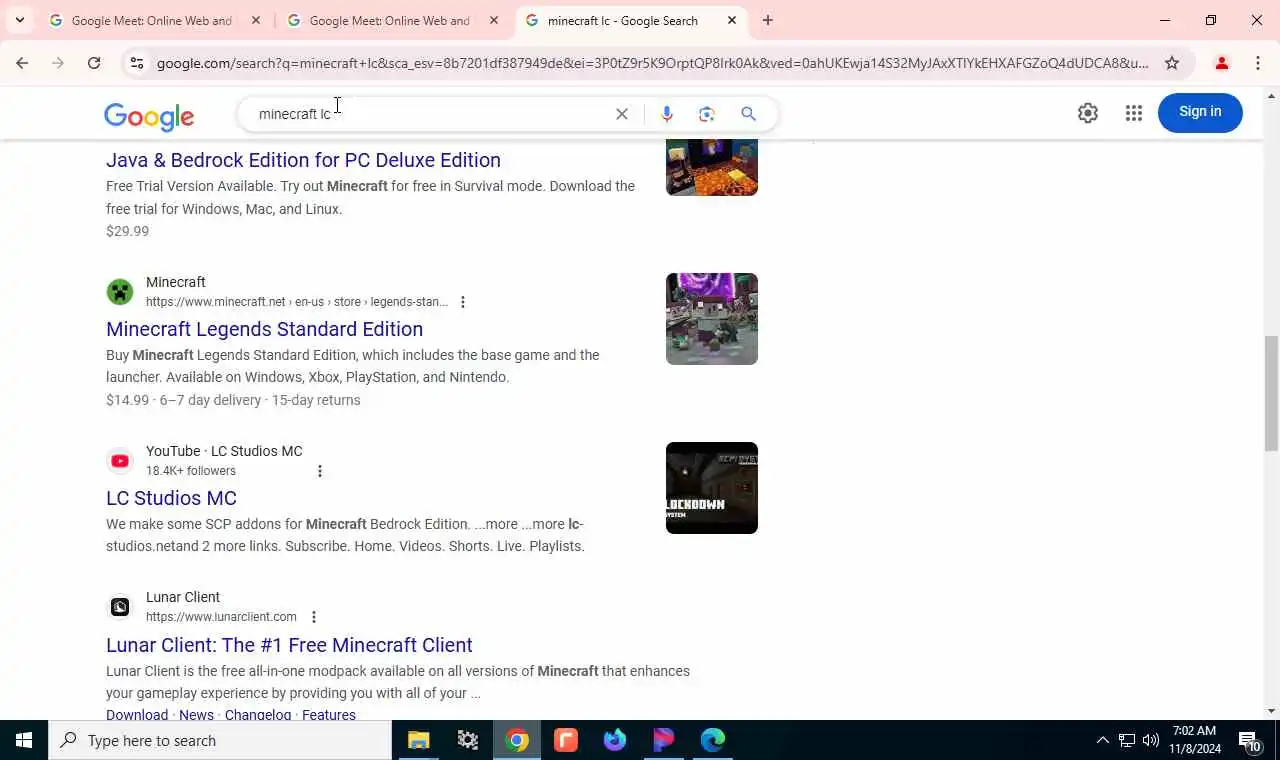Close the first Google Meet tab

[256, 20]
